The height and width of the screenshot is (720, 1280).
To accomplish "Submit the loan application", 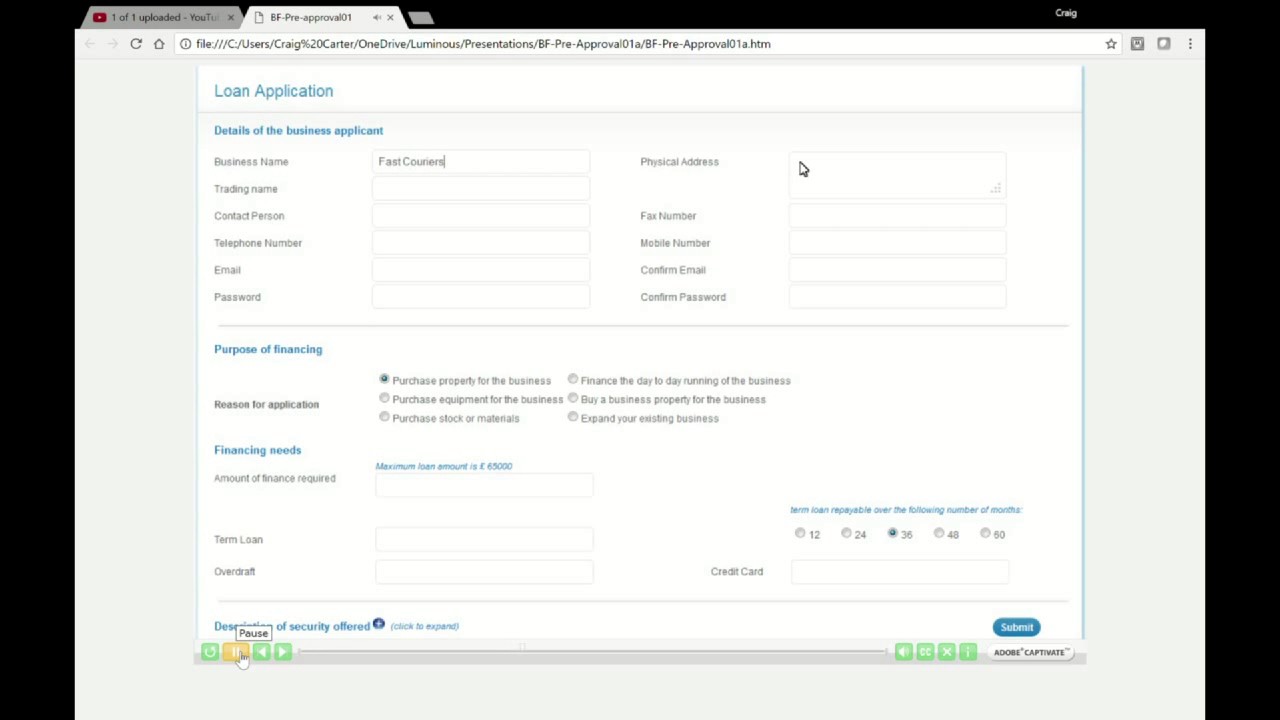I will pyautogui.click(x=1017, y=627).
